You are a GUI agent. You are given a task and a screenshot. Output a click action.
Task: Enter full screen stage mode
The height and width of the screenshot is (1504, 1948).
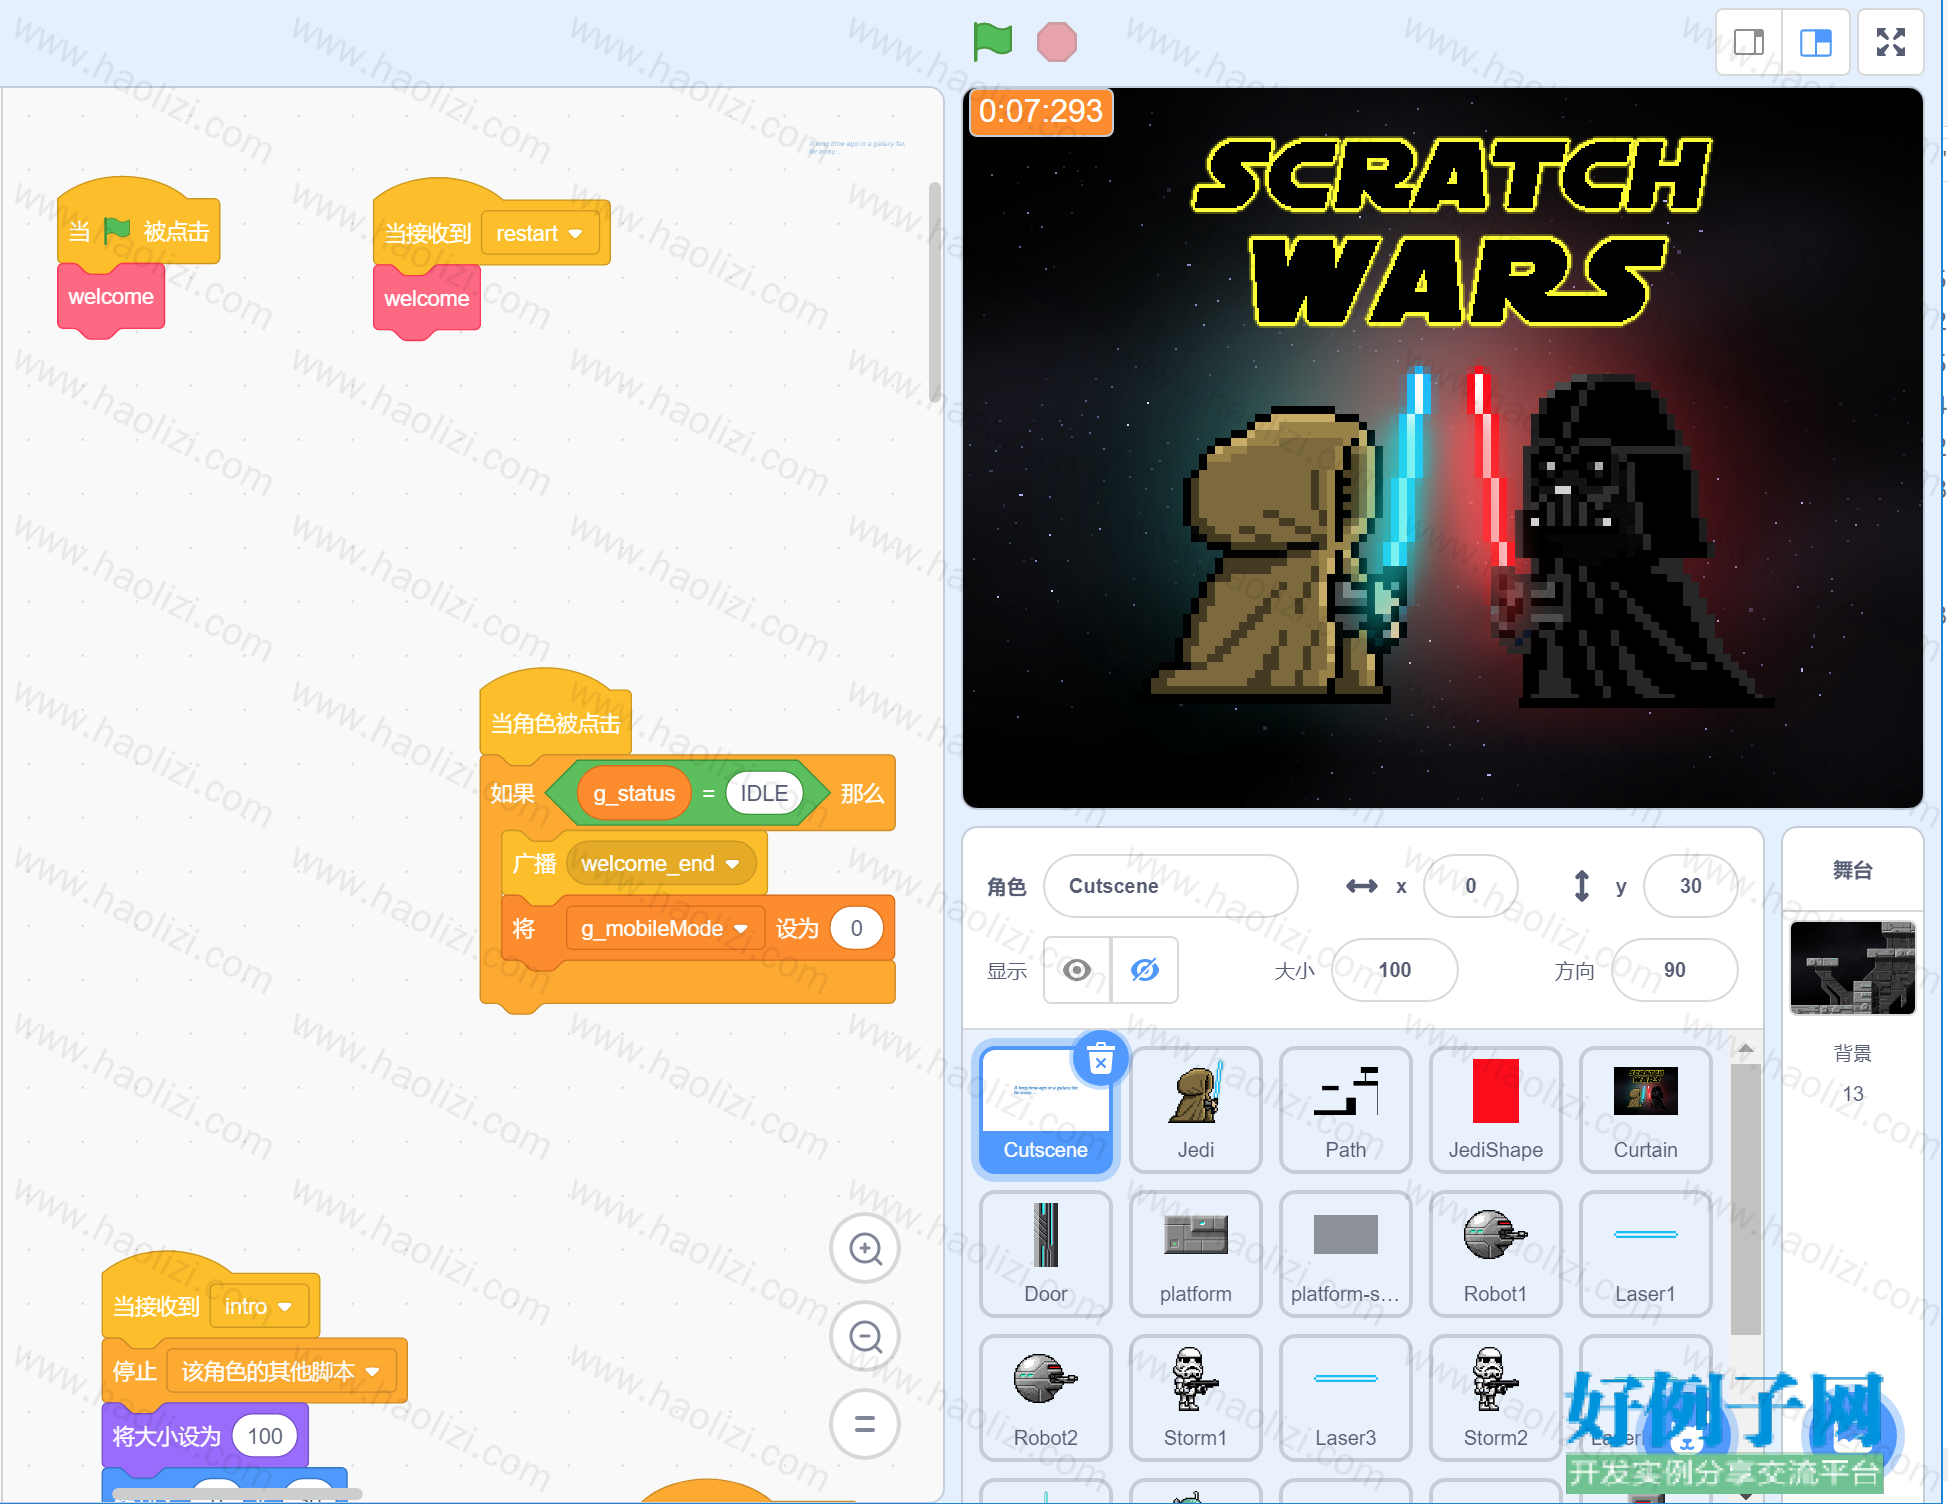pos(1890,42)
